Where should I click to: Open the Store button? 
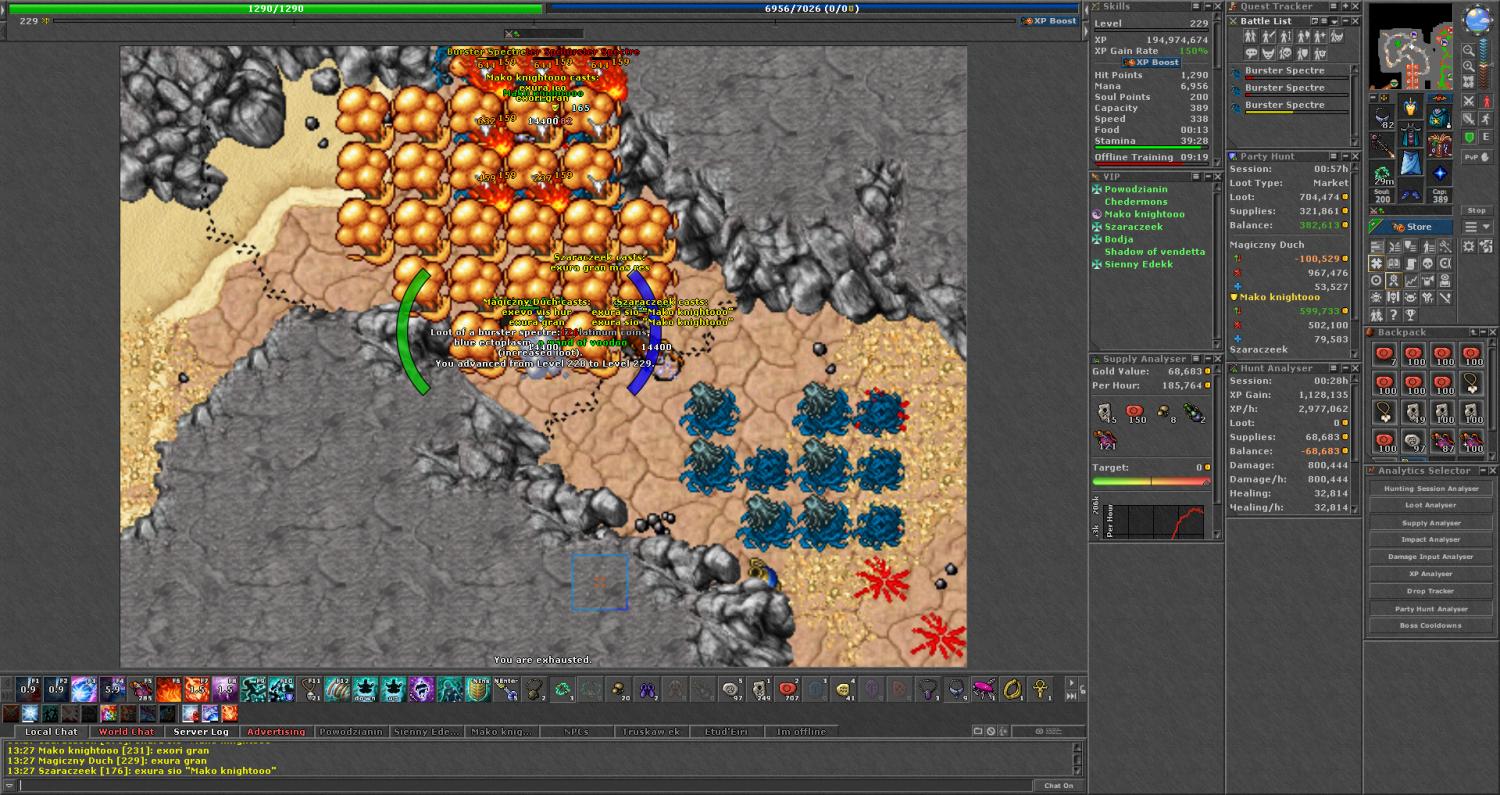(1411, 227)
